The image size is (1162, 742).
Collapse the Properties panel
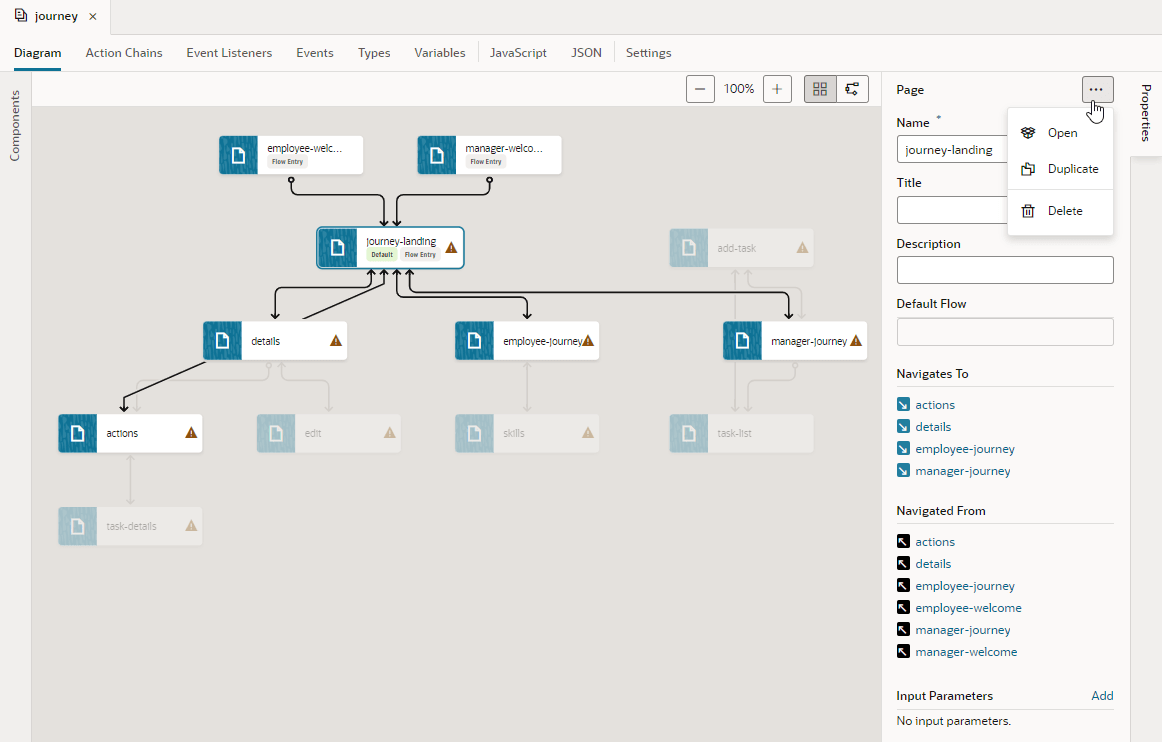(1144, 113)
